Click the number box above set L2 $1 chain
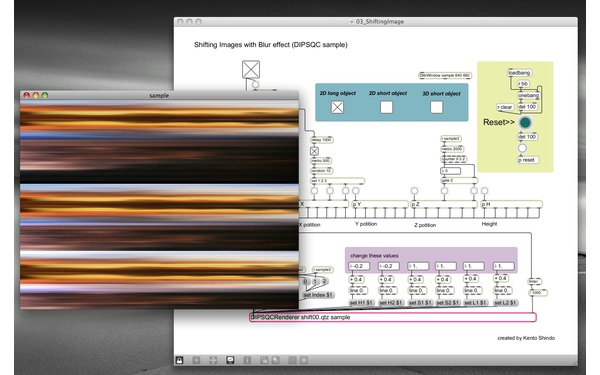The width and height of the screenshot is (600, 375). pyautogui.click(x=504, y=266)
